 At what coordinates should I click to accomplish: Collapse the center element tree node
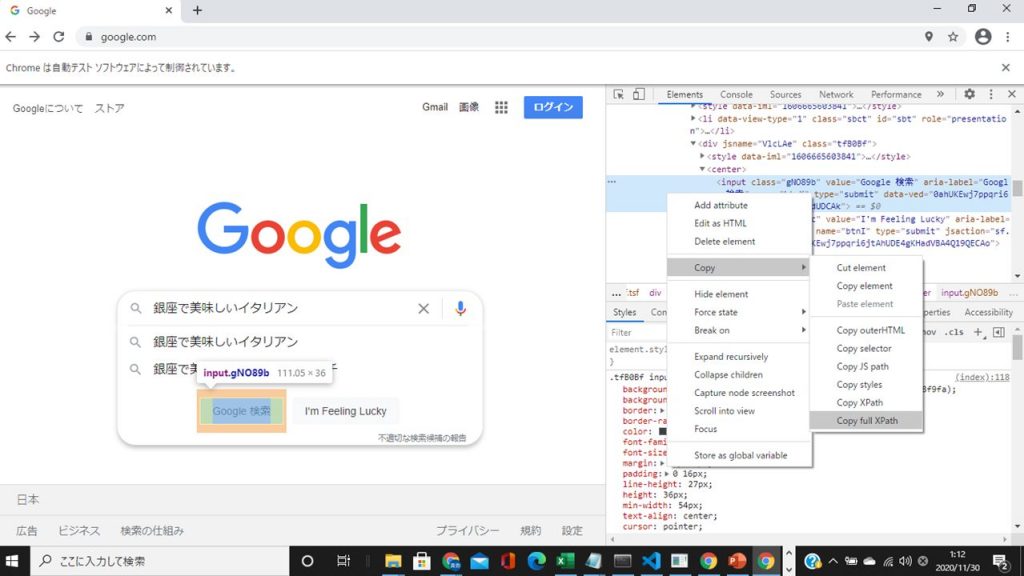702,169
